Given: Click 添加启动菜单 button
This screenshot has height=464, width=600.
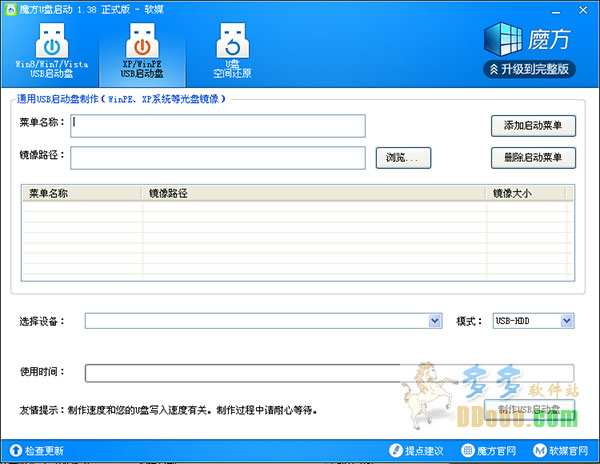Looking at the screenshot, I should click(533, 125).
